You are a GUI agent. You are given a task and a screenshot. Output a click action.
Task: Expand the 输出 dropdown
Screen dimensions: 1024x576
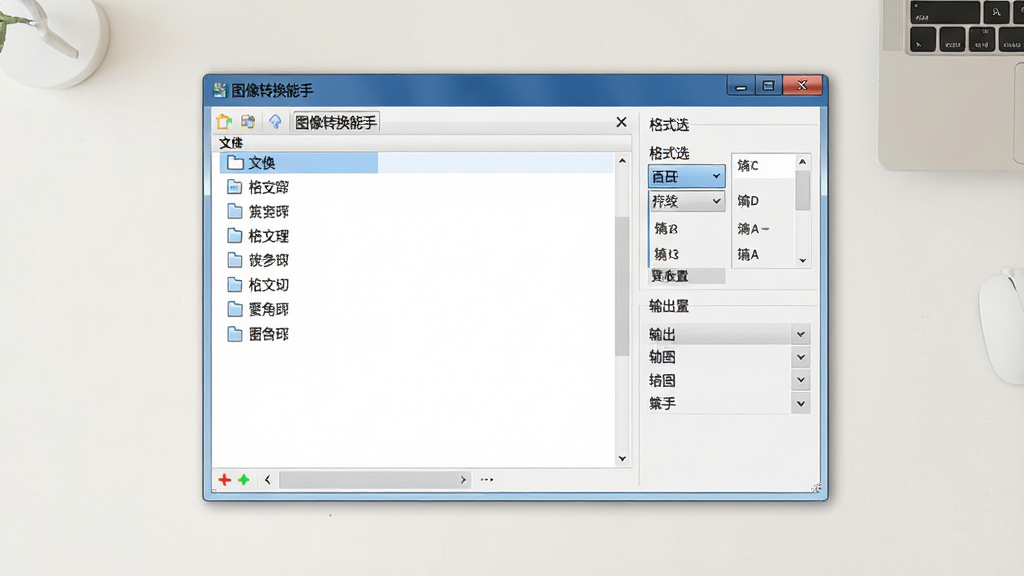[x=801, y=334]
